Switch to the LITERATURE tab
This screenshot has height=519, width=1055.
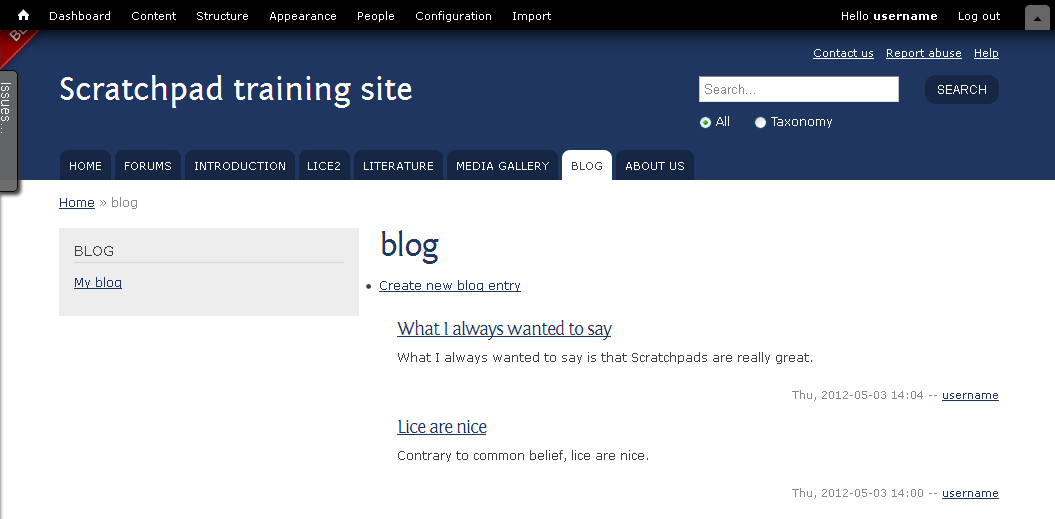pos(398,166)
